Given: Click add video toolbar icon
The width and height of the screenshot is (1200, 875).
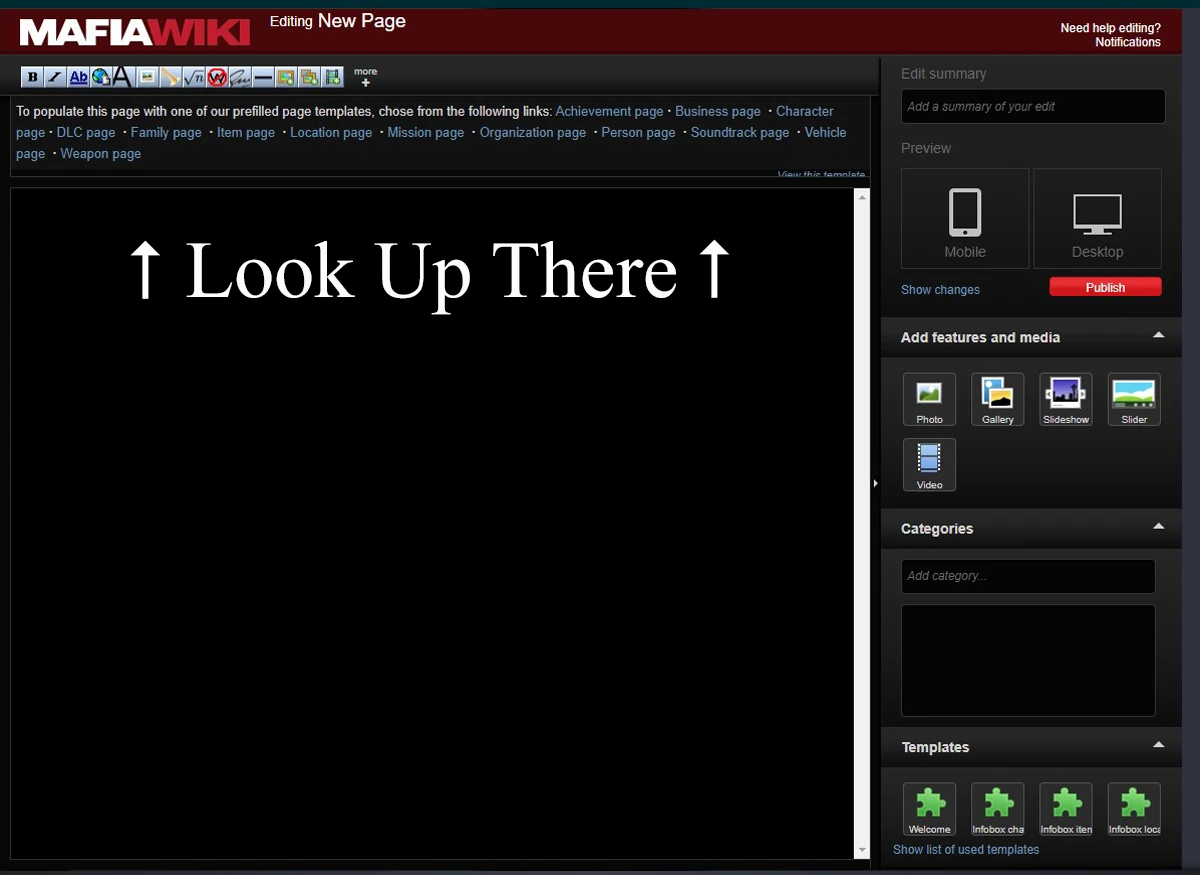Looking at the screenshot, I should point(332,77).
